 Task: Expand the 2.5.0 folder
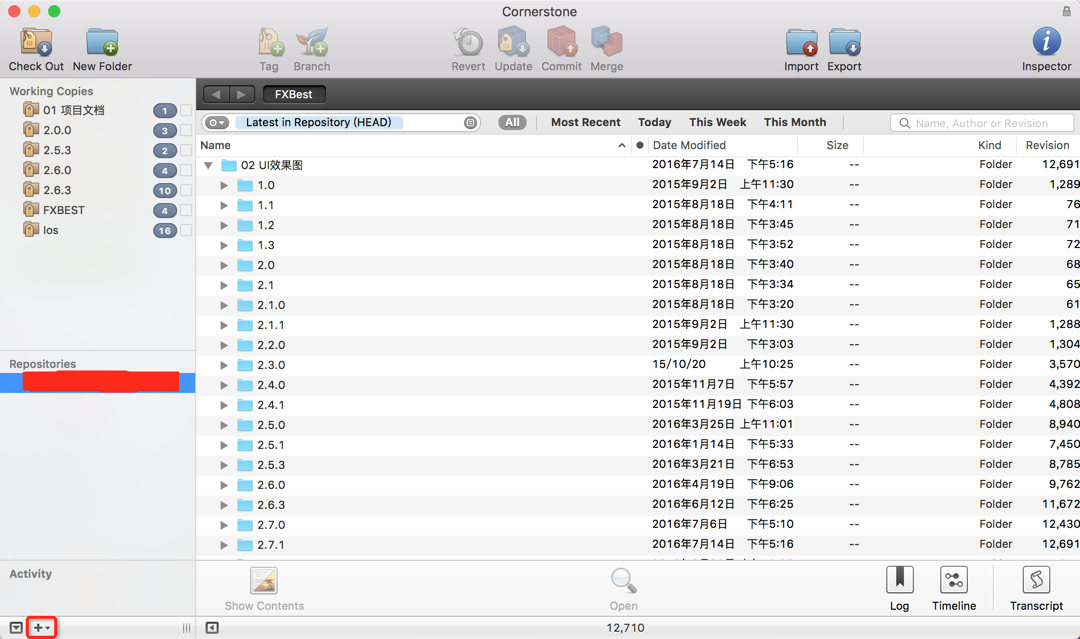tap(224, 425)
